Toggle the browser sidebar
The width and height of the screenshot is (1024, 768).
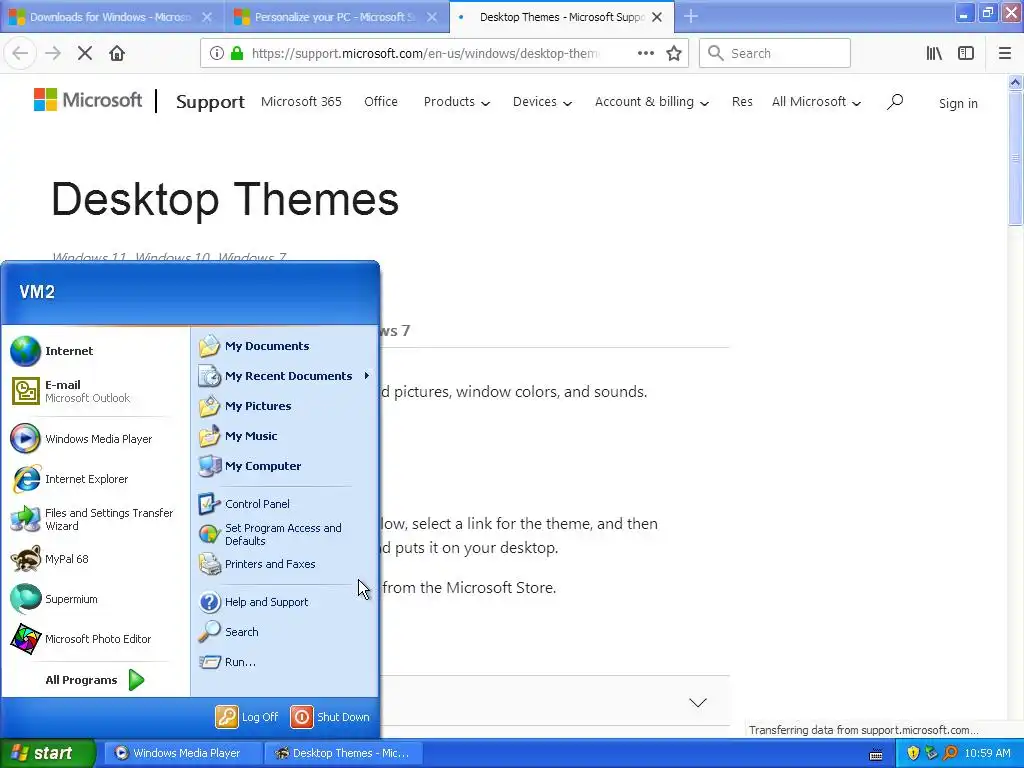point(966,53)
